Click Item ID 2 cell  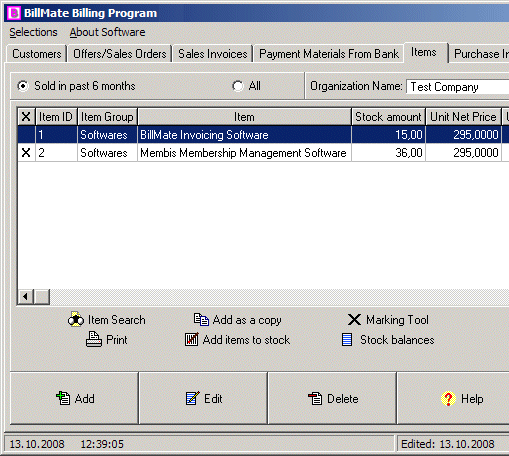[56, 153]
